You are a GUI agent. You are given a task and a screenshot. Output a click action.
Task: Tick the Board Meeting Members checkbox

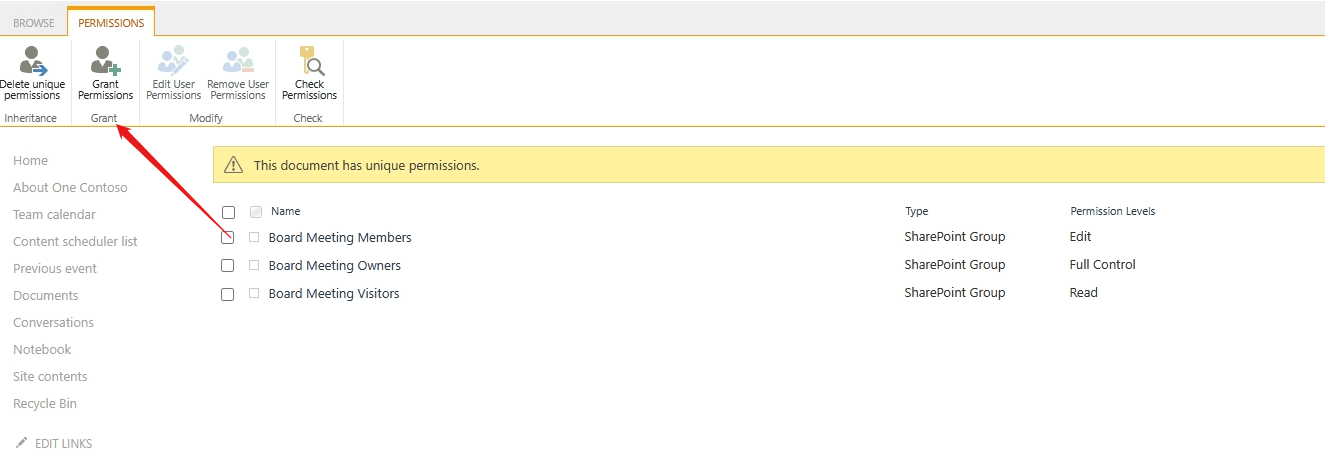point(228,238)
